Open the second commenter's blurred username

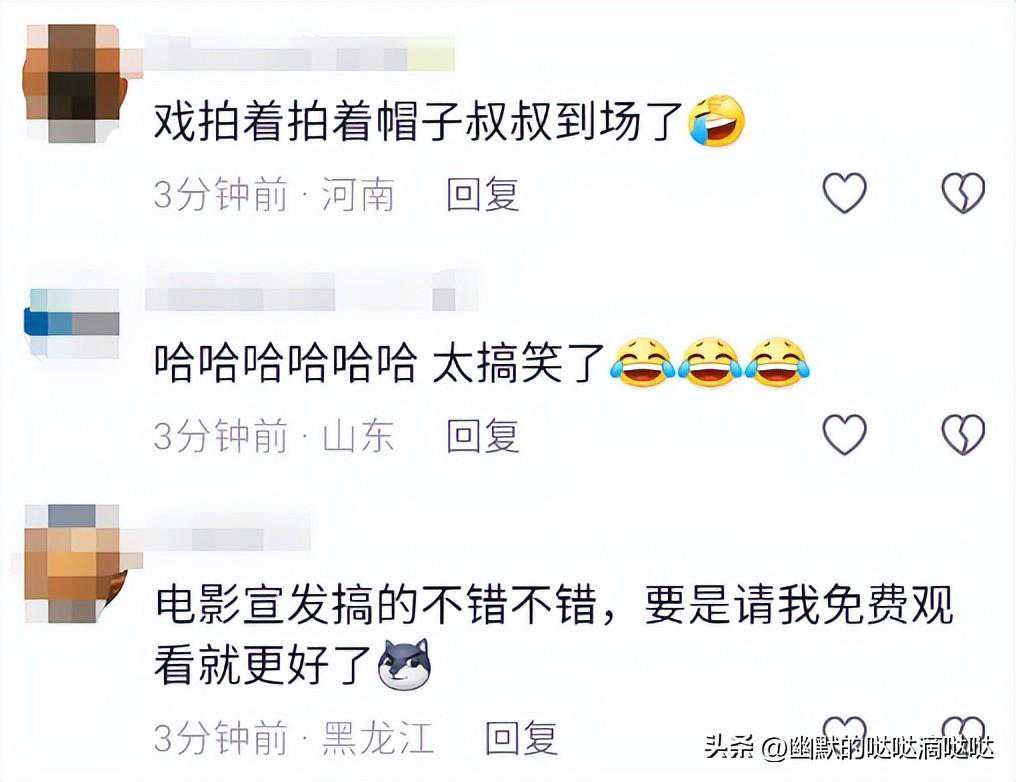(312, 292)
